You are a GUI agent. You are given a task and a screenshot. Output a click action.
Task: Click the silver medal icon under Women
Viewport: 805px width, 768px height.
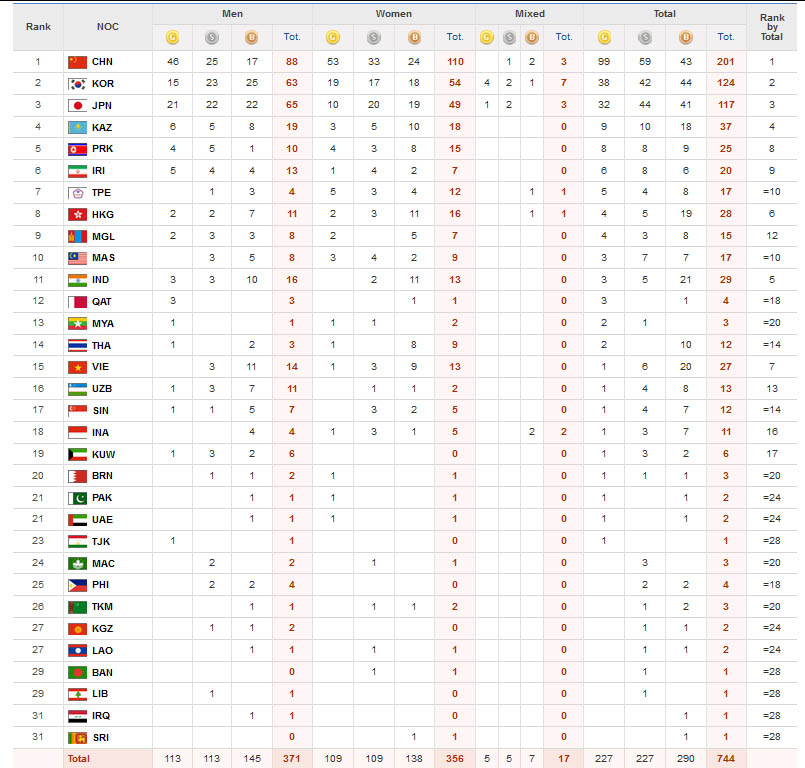pos(373,38)
